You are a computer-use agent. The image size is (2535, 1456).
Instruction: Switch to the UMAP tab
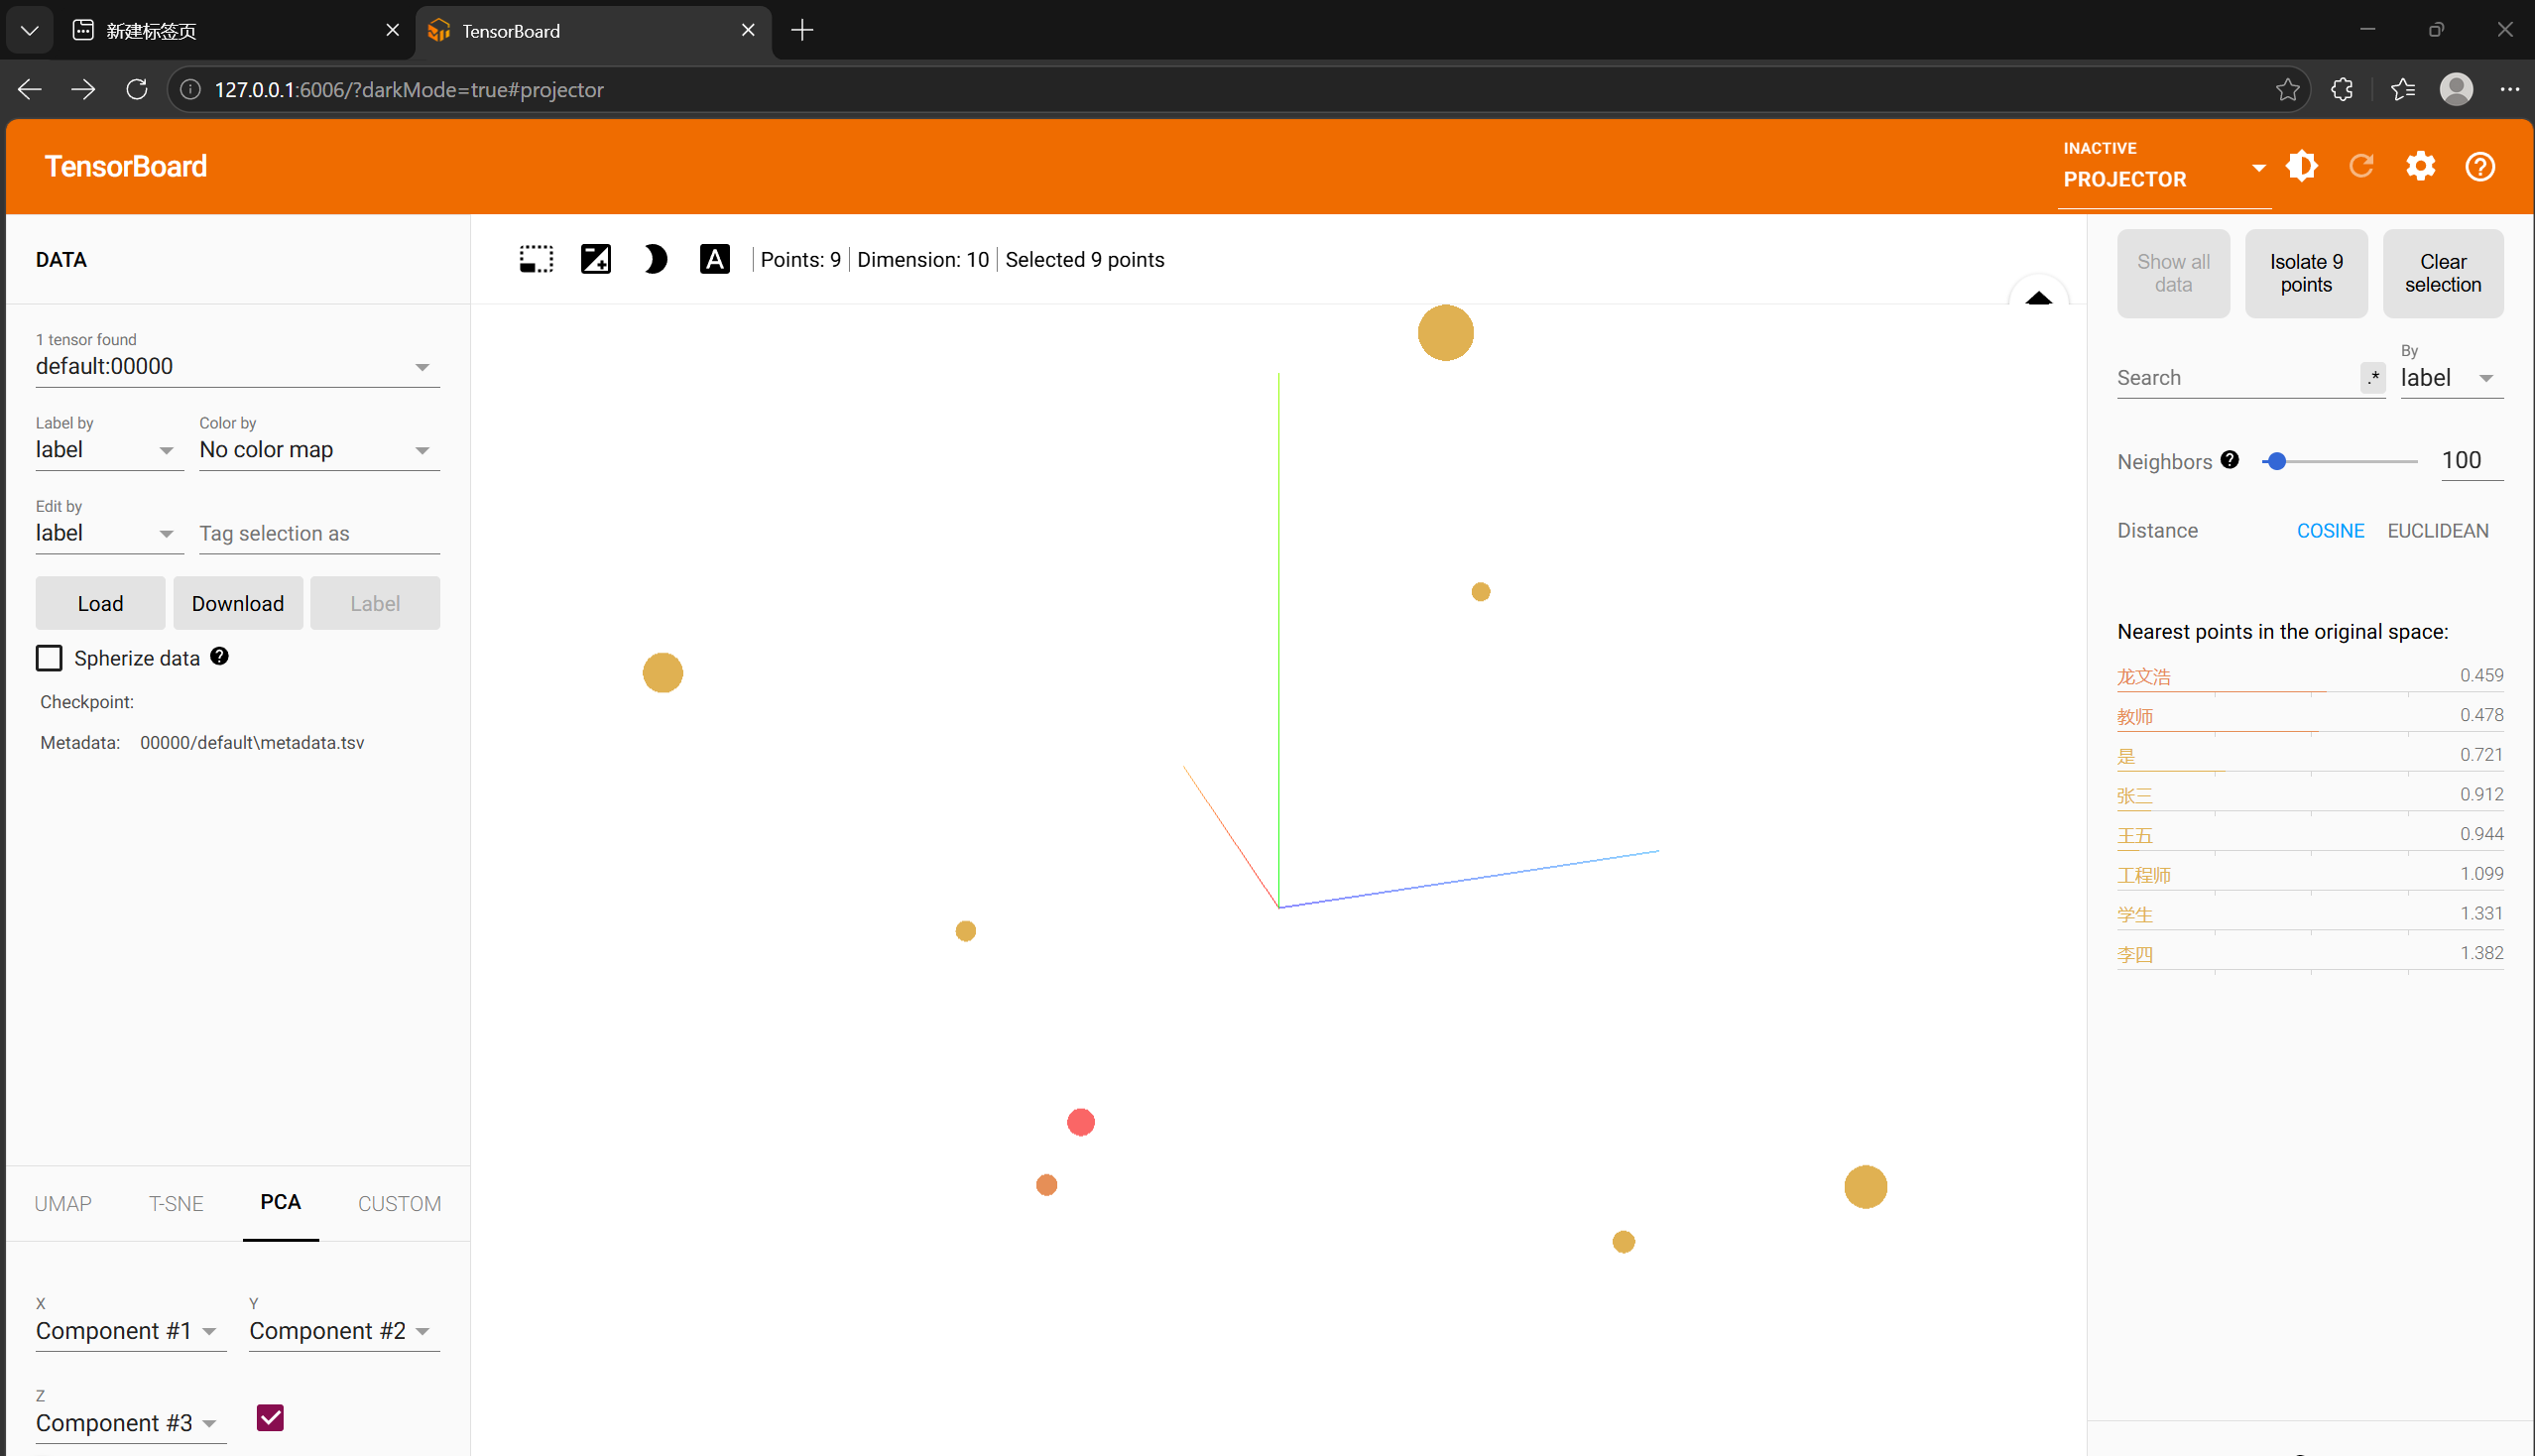coord(63,1204)
